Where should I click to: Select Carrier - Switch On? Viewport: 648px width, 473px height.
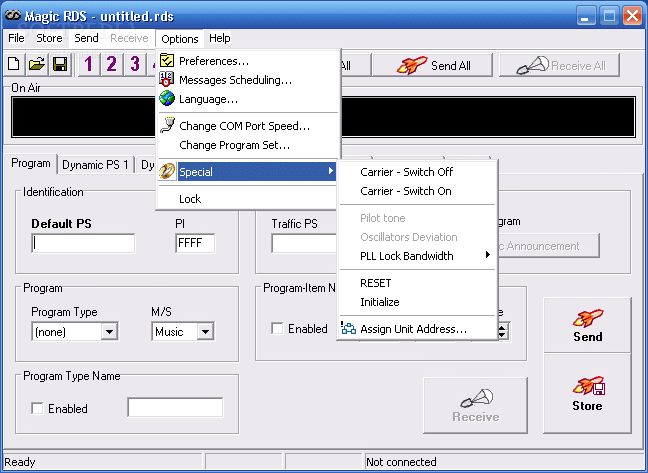(x=417, y=191)
